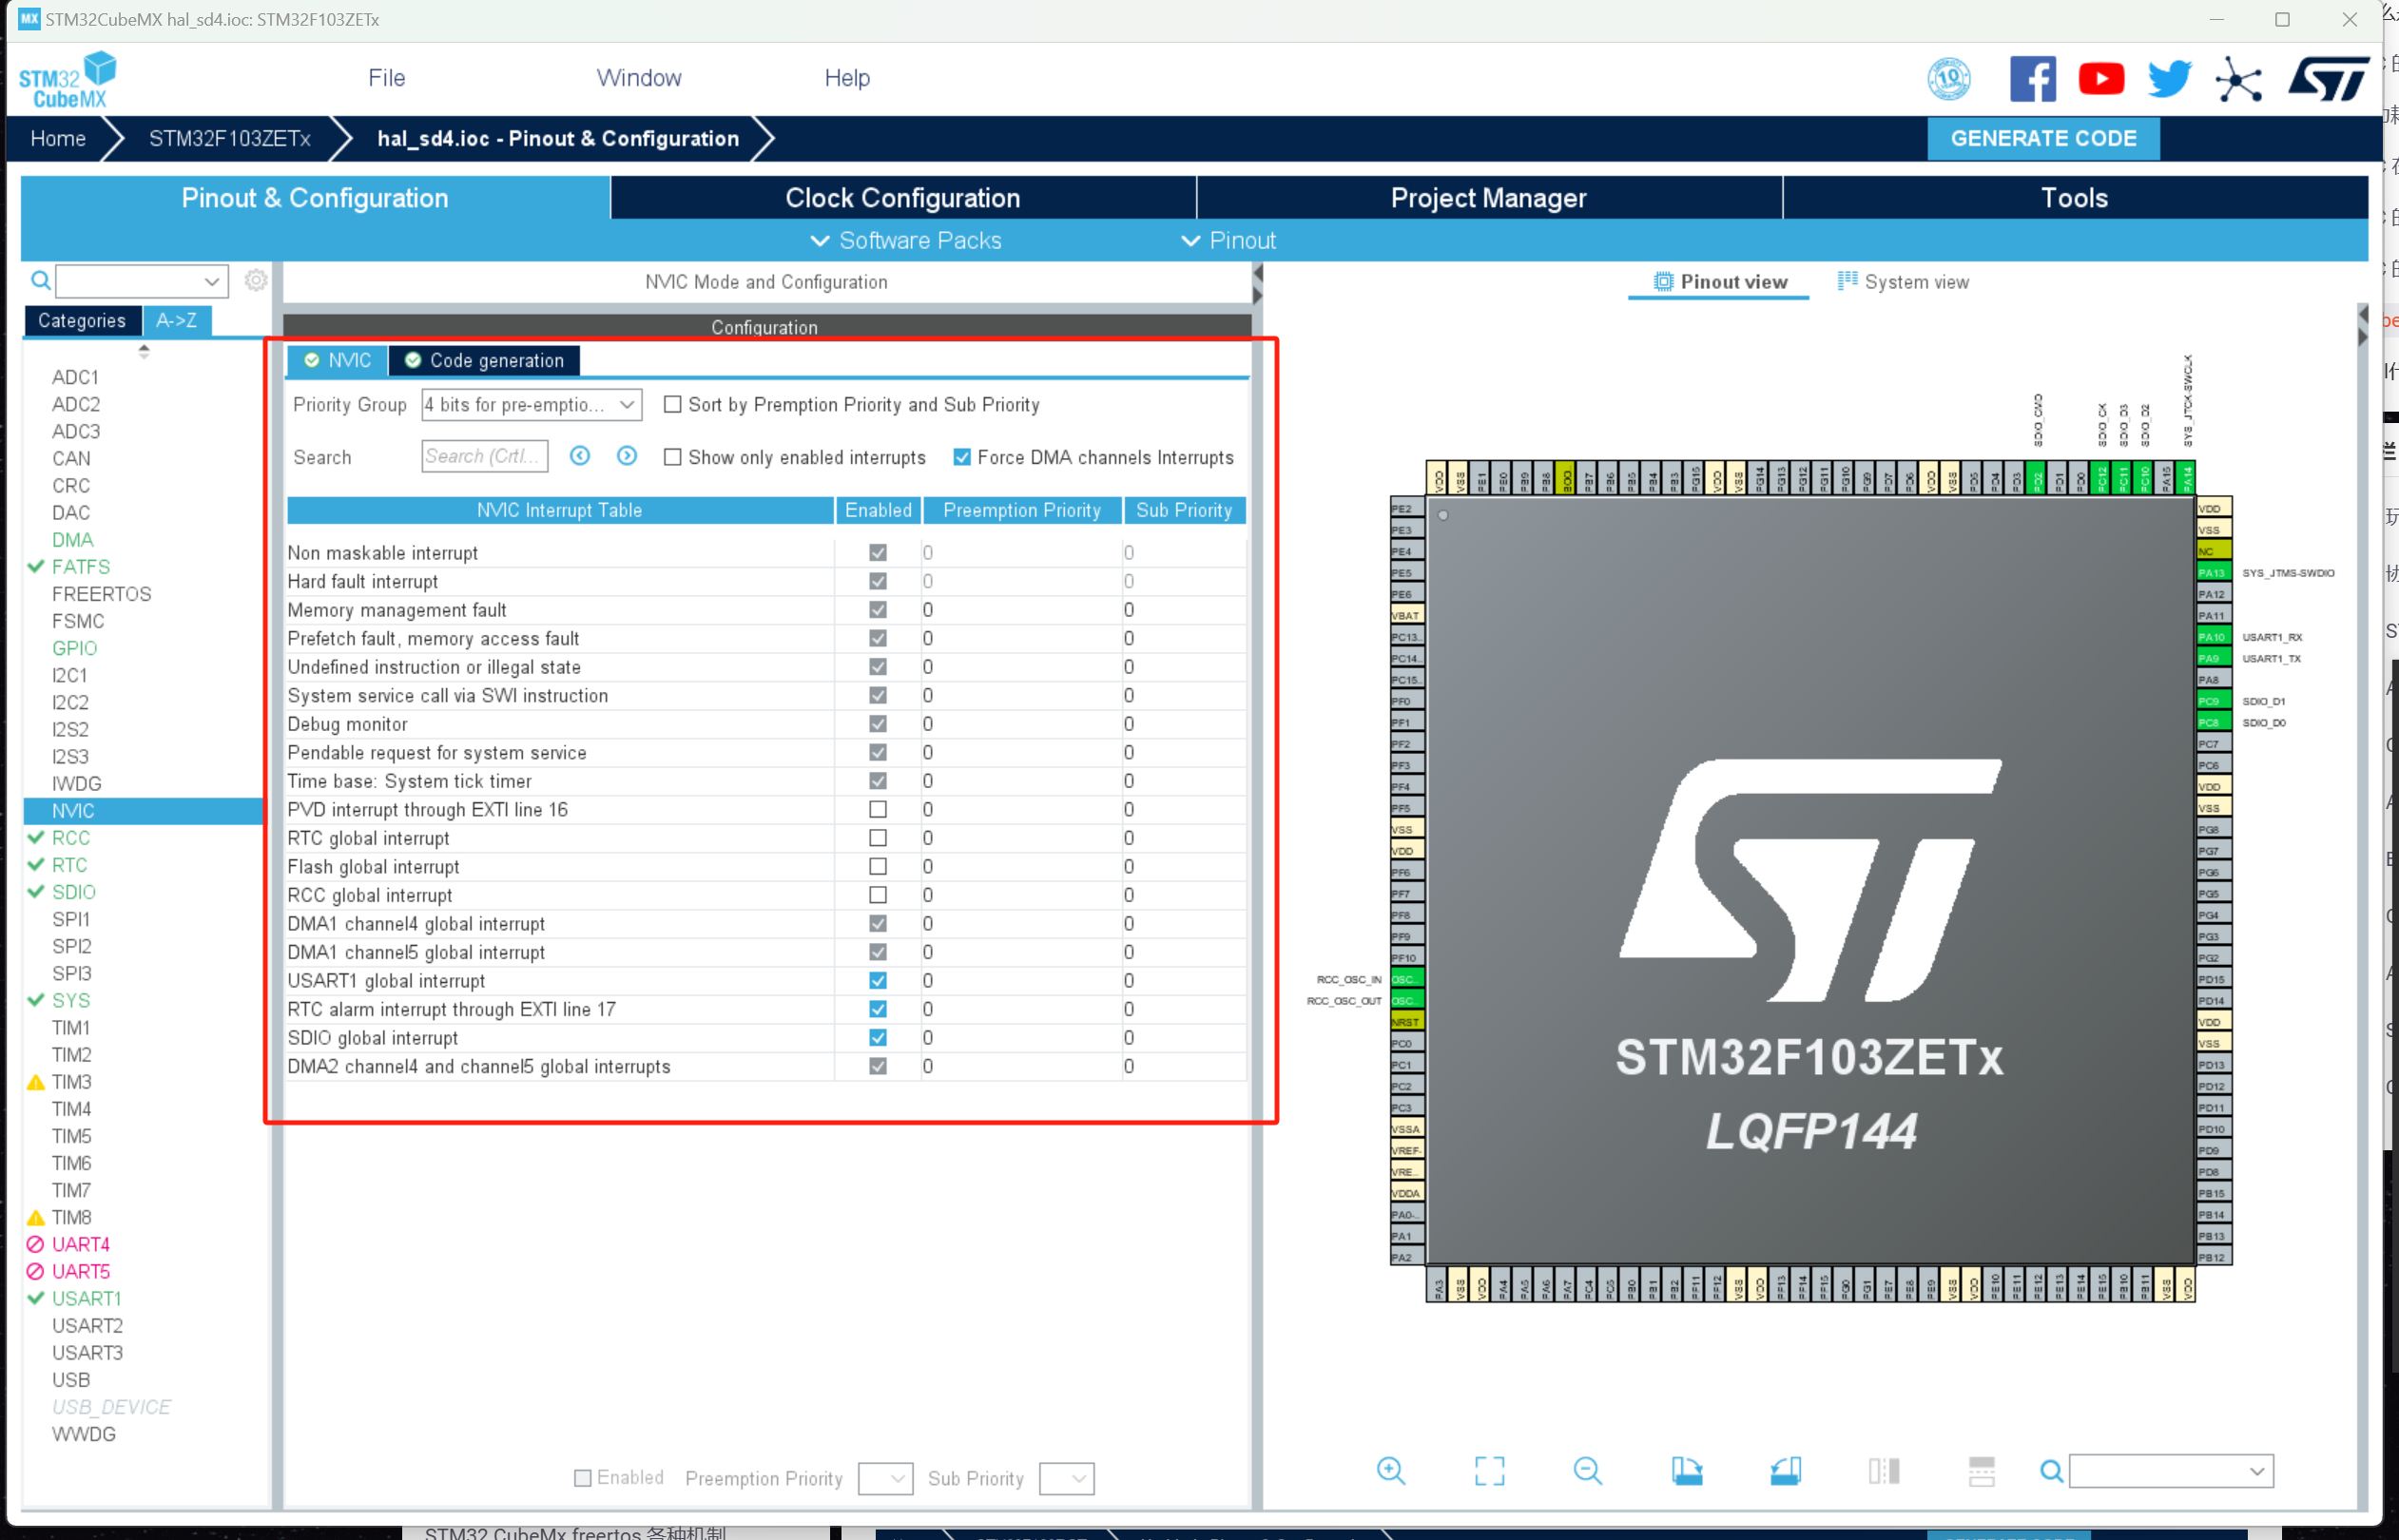Viewport: 2399px width, 1540px height.
Task: Expand the Software Packs menu
Action: (x=905, y=240)
